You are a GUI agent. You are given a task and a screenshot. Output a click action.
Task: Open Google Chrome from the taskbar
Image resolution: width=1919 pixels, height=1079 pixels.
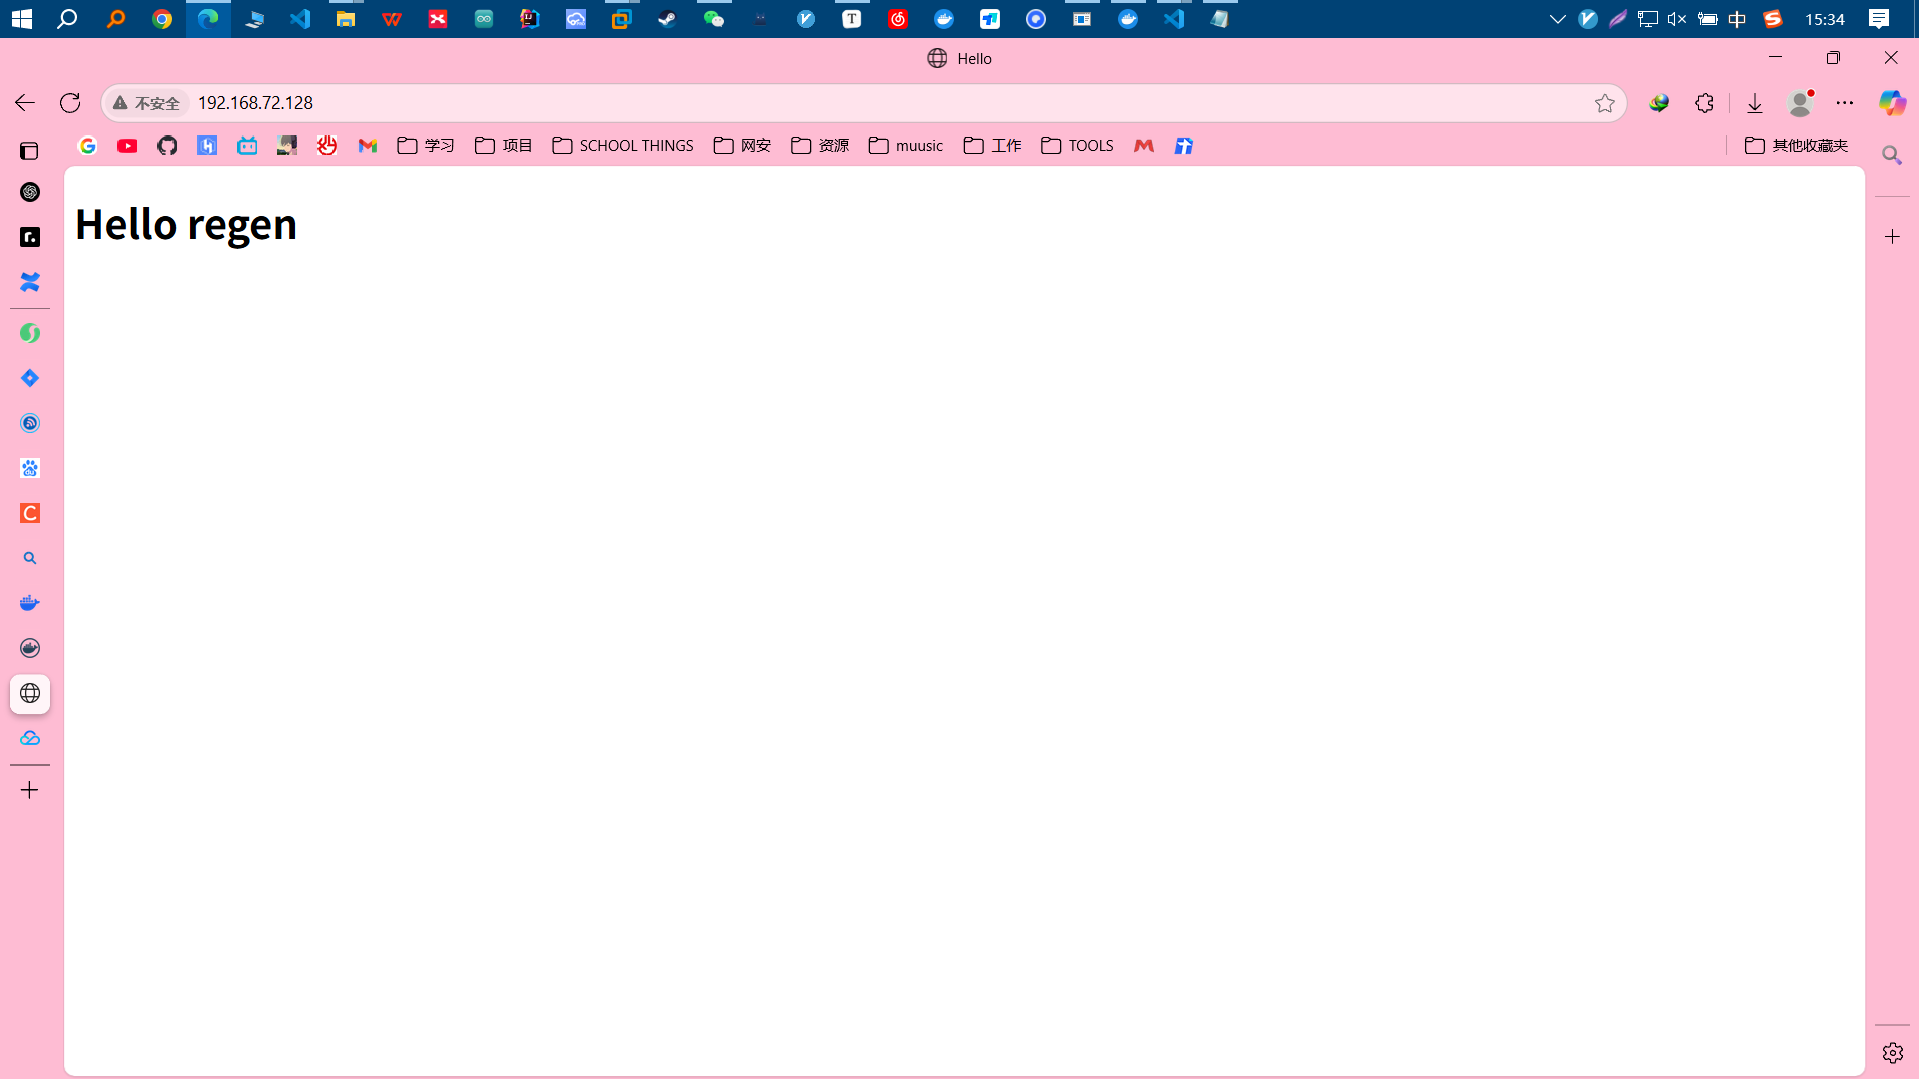(x=162, y=19)
